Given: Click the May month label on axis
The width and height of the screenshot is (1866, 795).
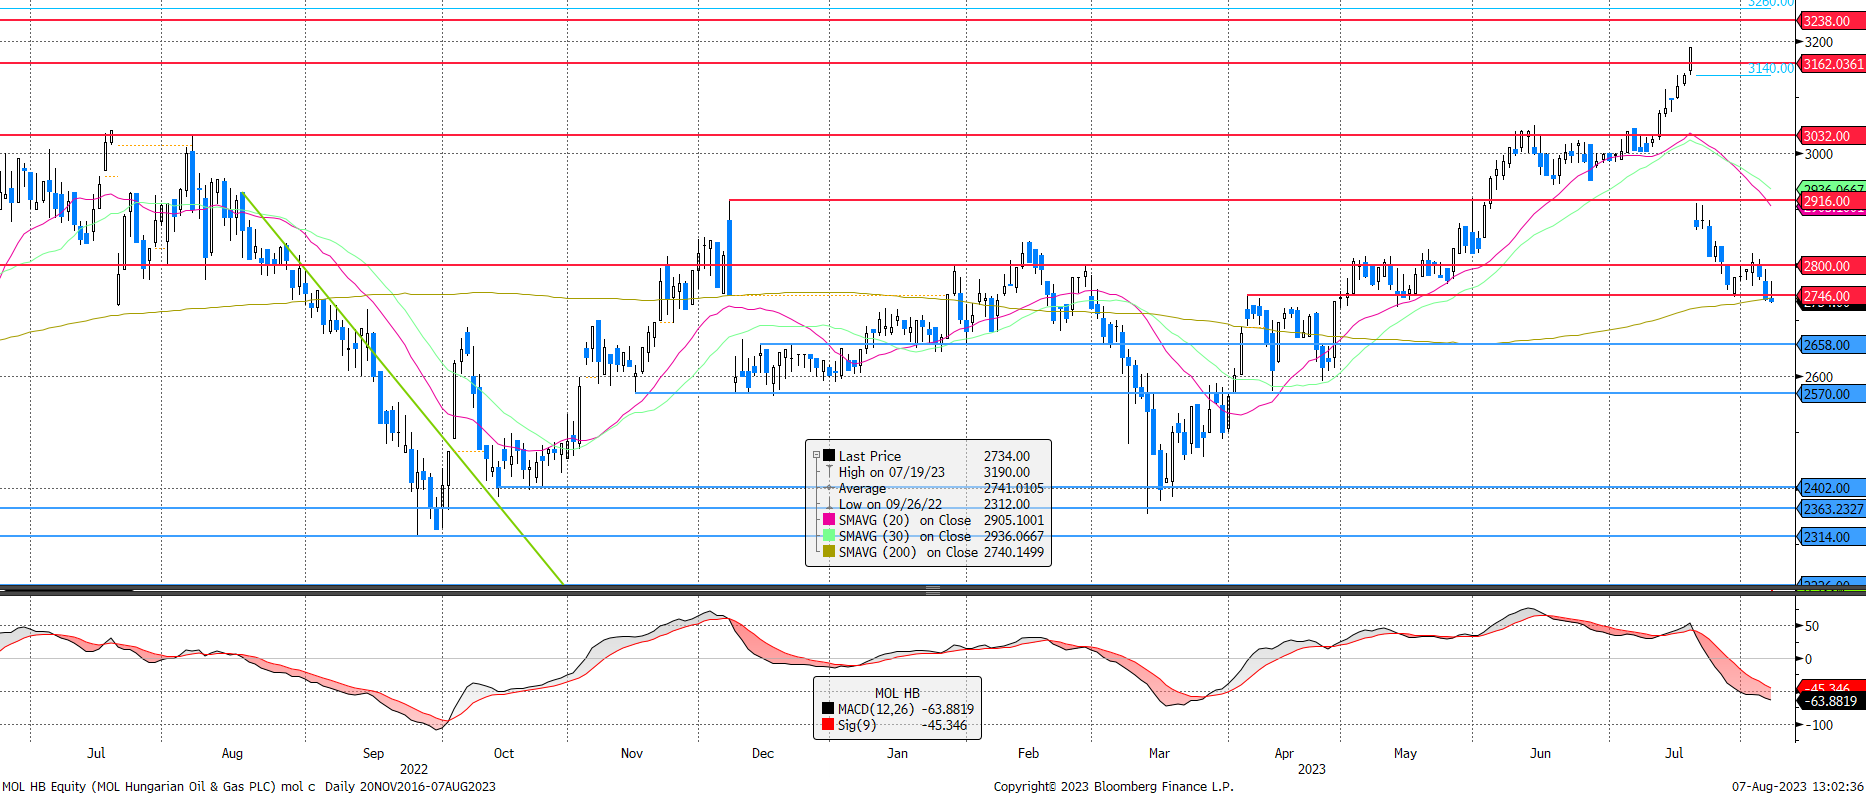Looking at the screenshot, I should [x=1405, y=753].
